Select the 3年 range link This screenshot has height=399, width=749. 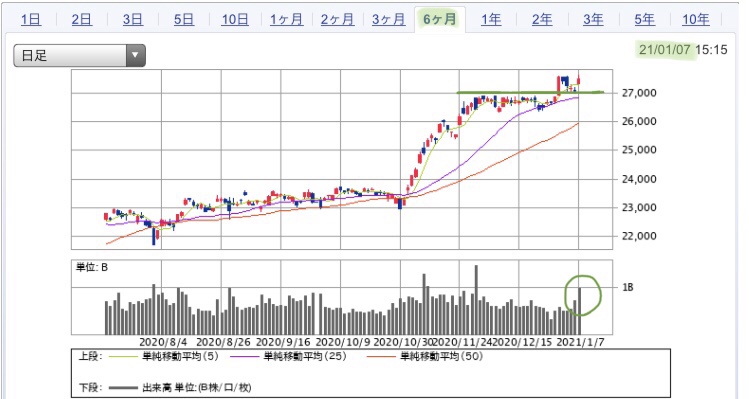(x=593, y=20)
